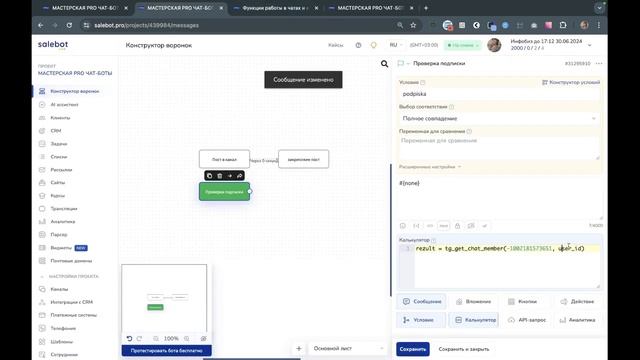Click the Парсер icon in the sidebar

pyautogui.click(x=42, y=235)
